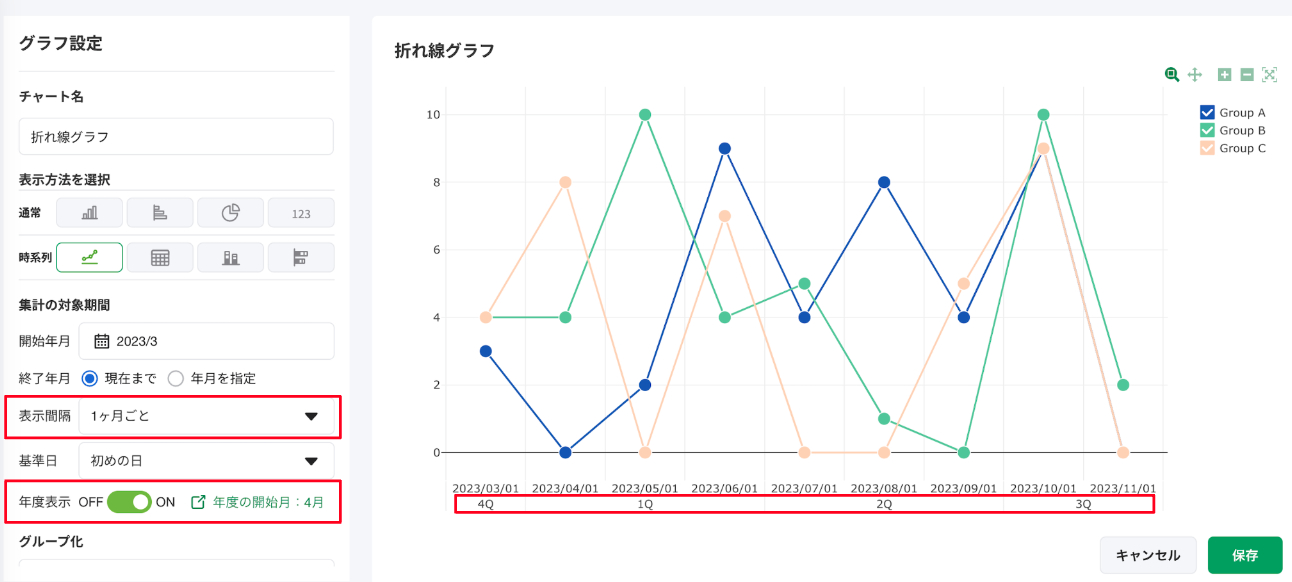Open the 開始年月 date picker

coord(206,341)
